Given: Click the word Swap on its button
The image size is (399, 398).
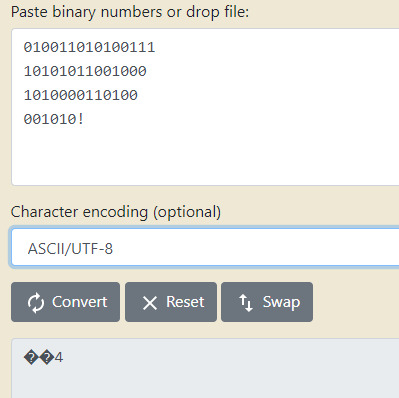Looking at the screenshot, I should 281,302.
